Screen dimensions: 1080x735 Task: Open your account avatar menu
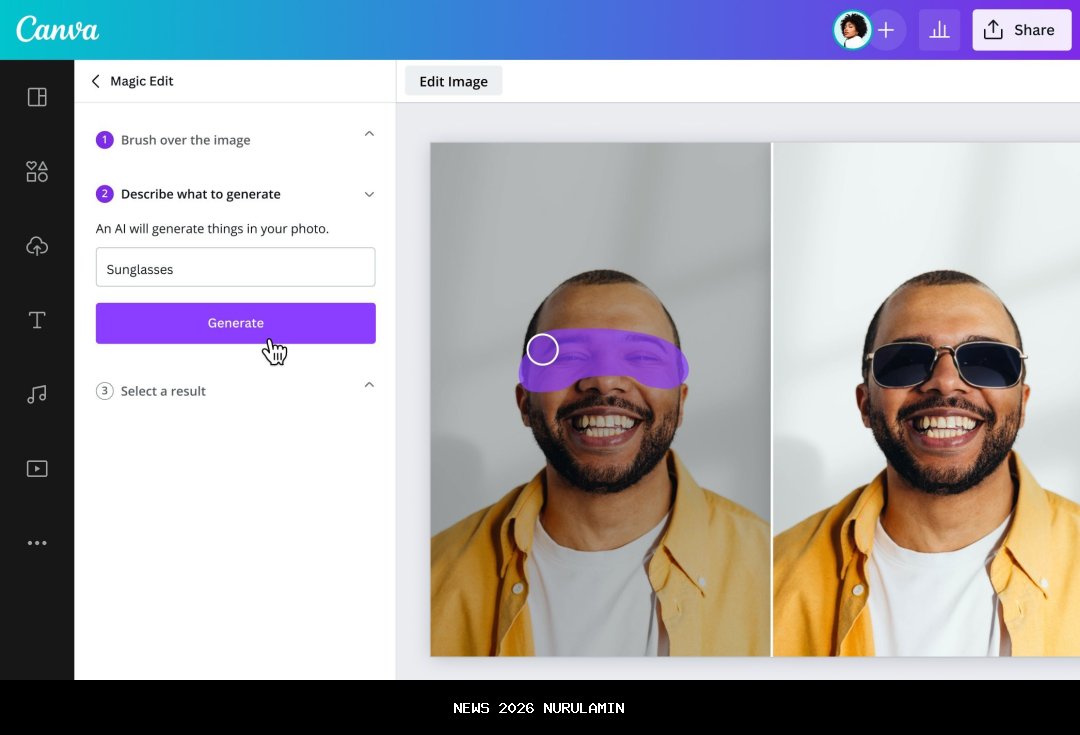click(852, 29)
